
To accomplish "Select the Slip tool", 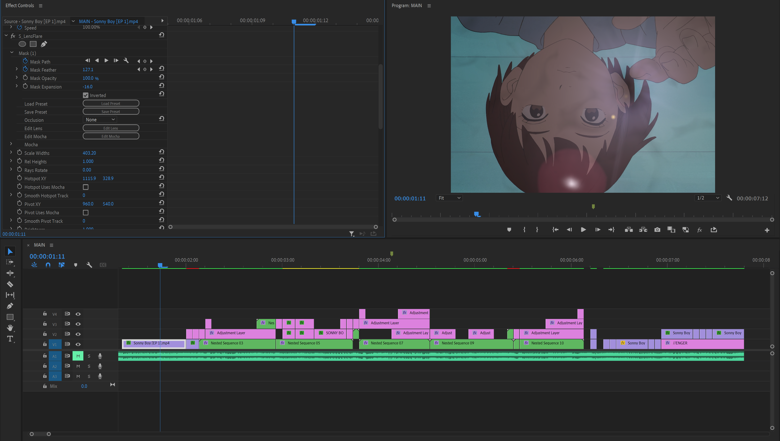I will point(10,295).
